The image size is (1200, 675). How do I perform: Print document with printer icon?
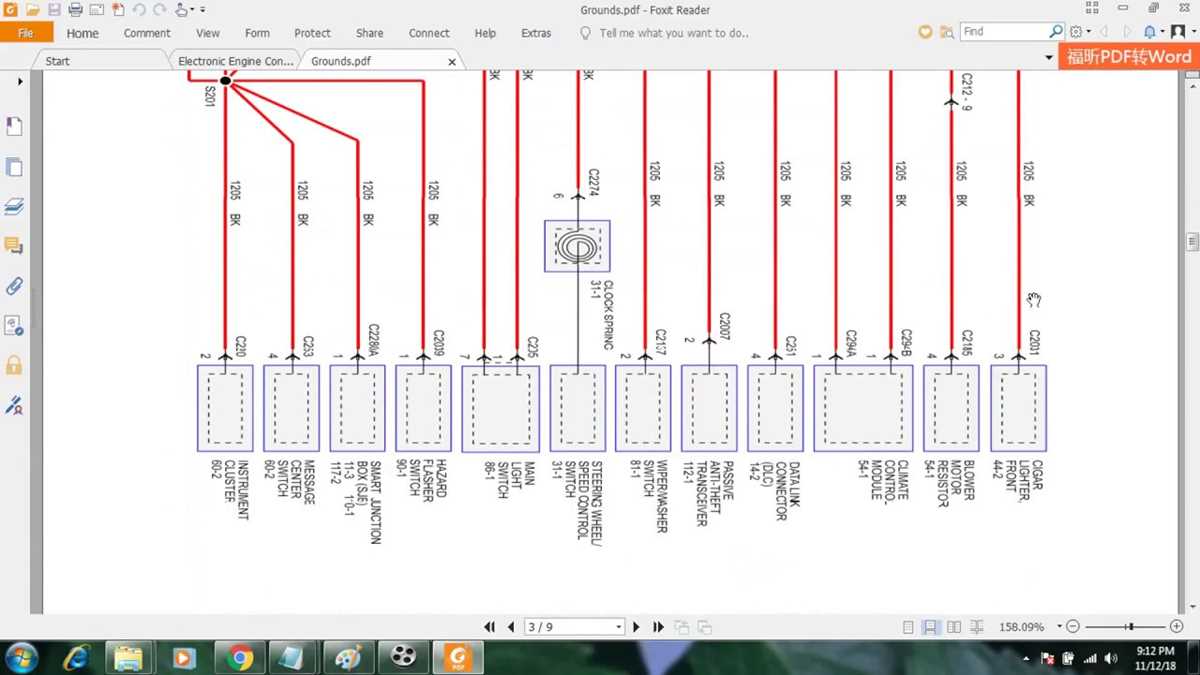(x=75, y=9)
